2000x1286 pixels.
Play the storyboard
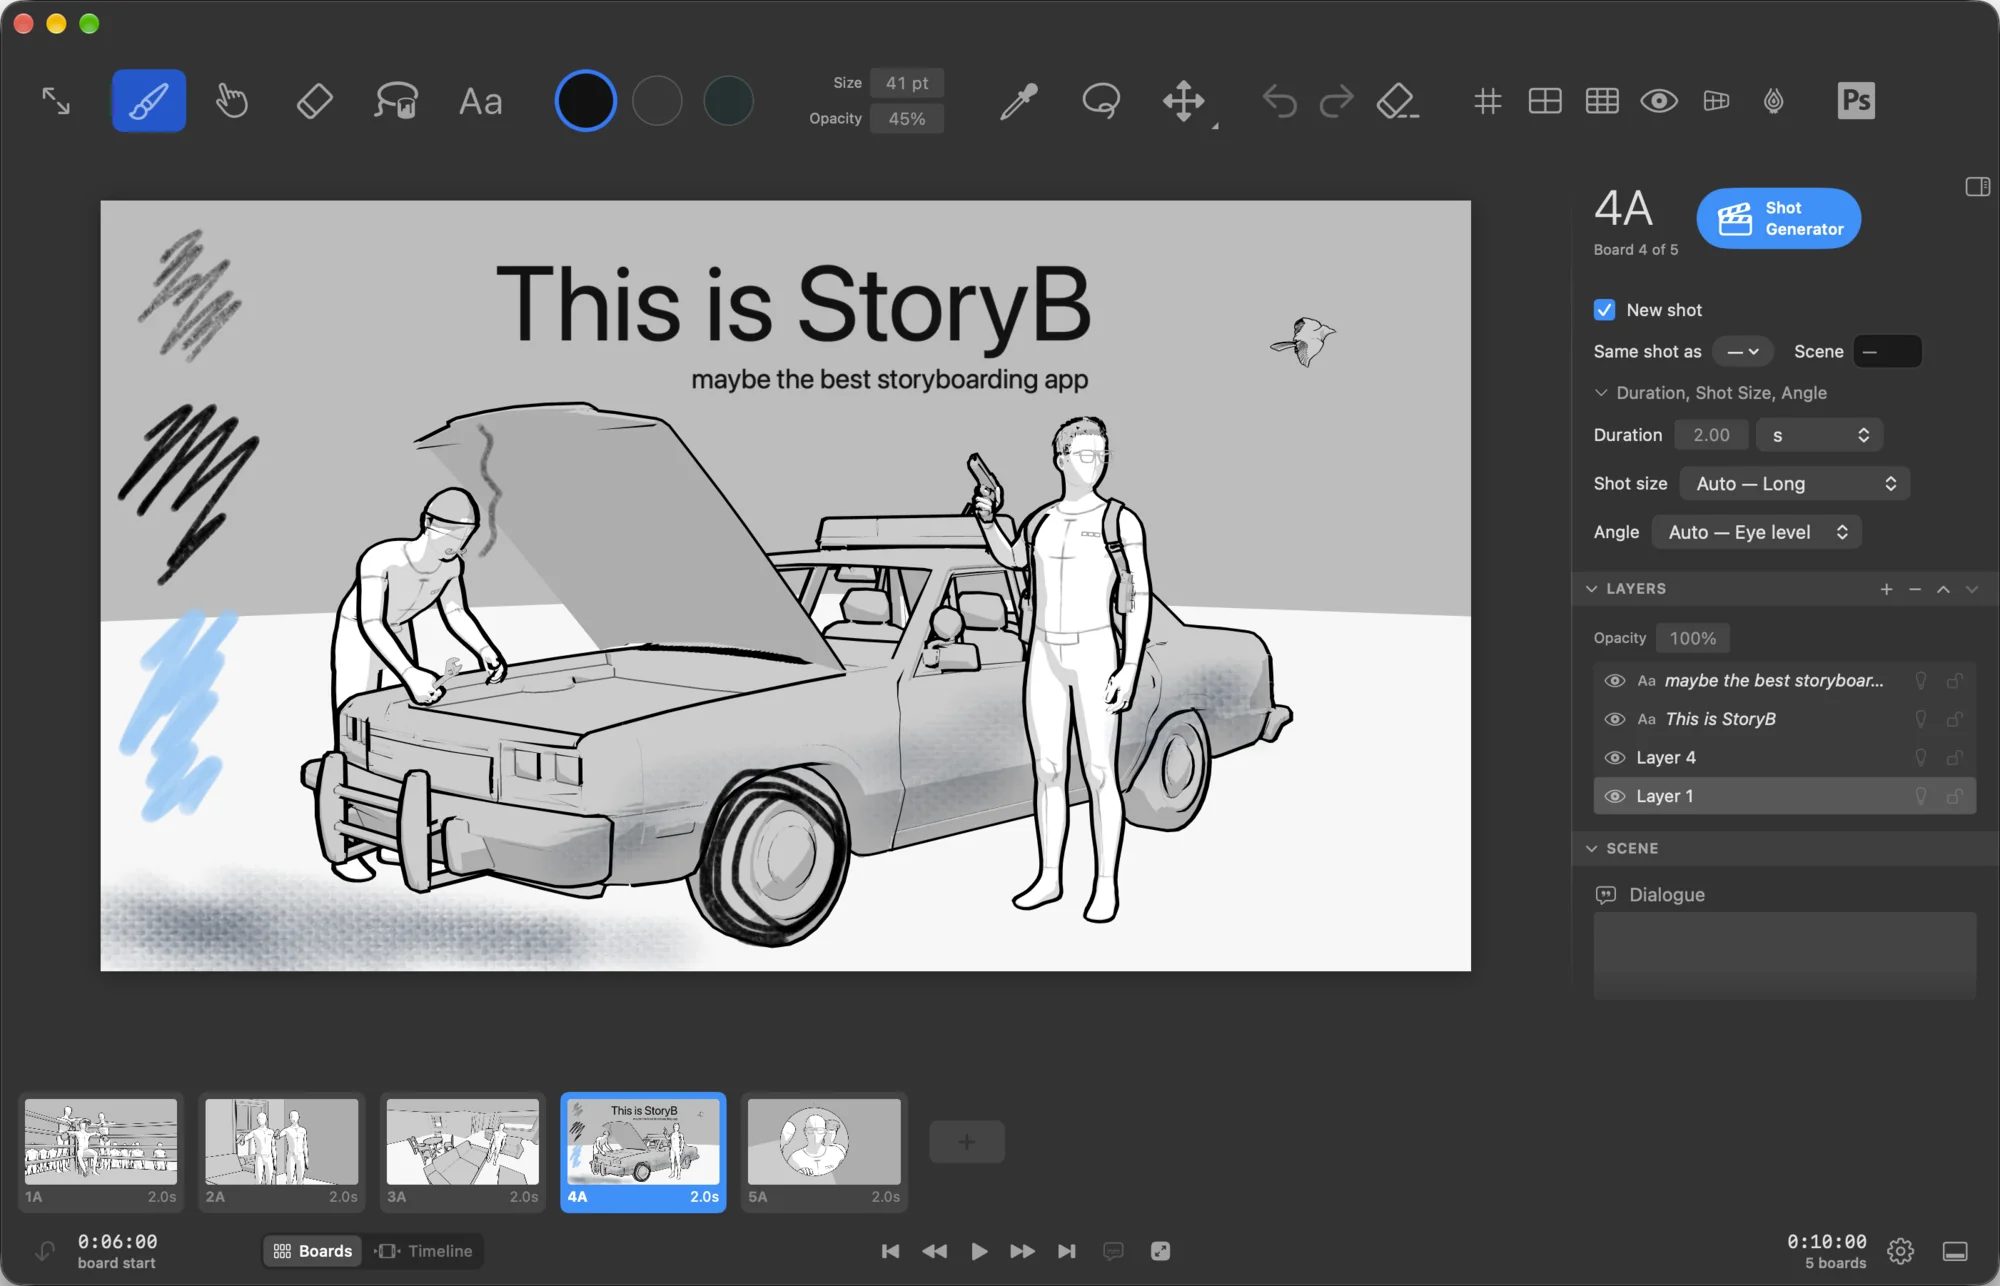979,1251
